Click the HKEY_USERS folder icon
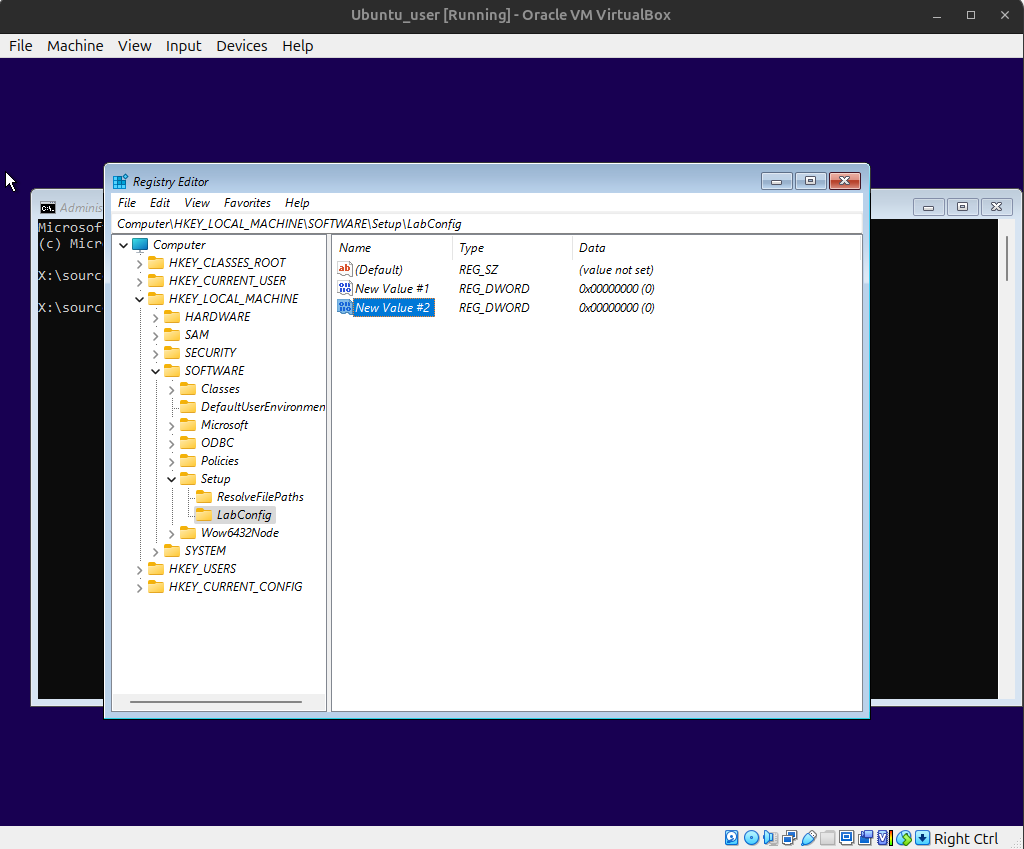The height and width of the screenshot is (849, 1024). [x=156, y=569]
